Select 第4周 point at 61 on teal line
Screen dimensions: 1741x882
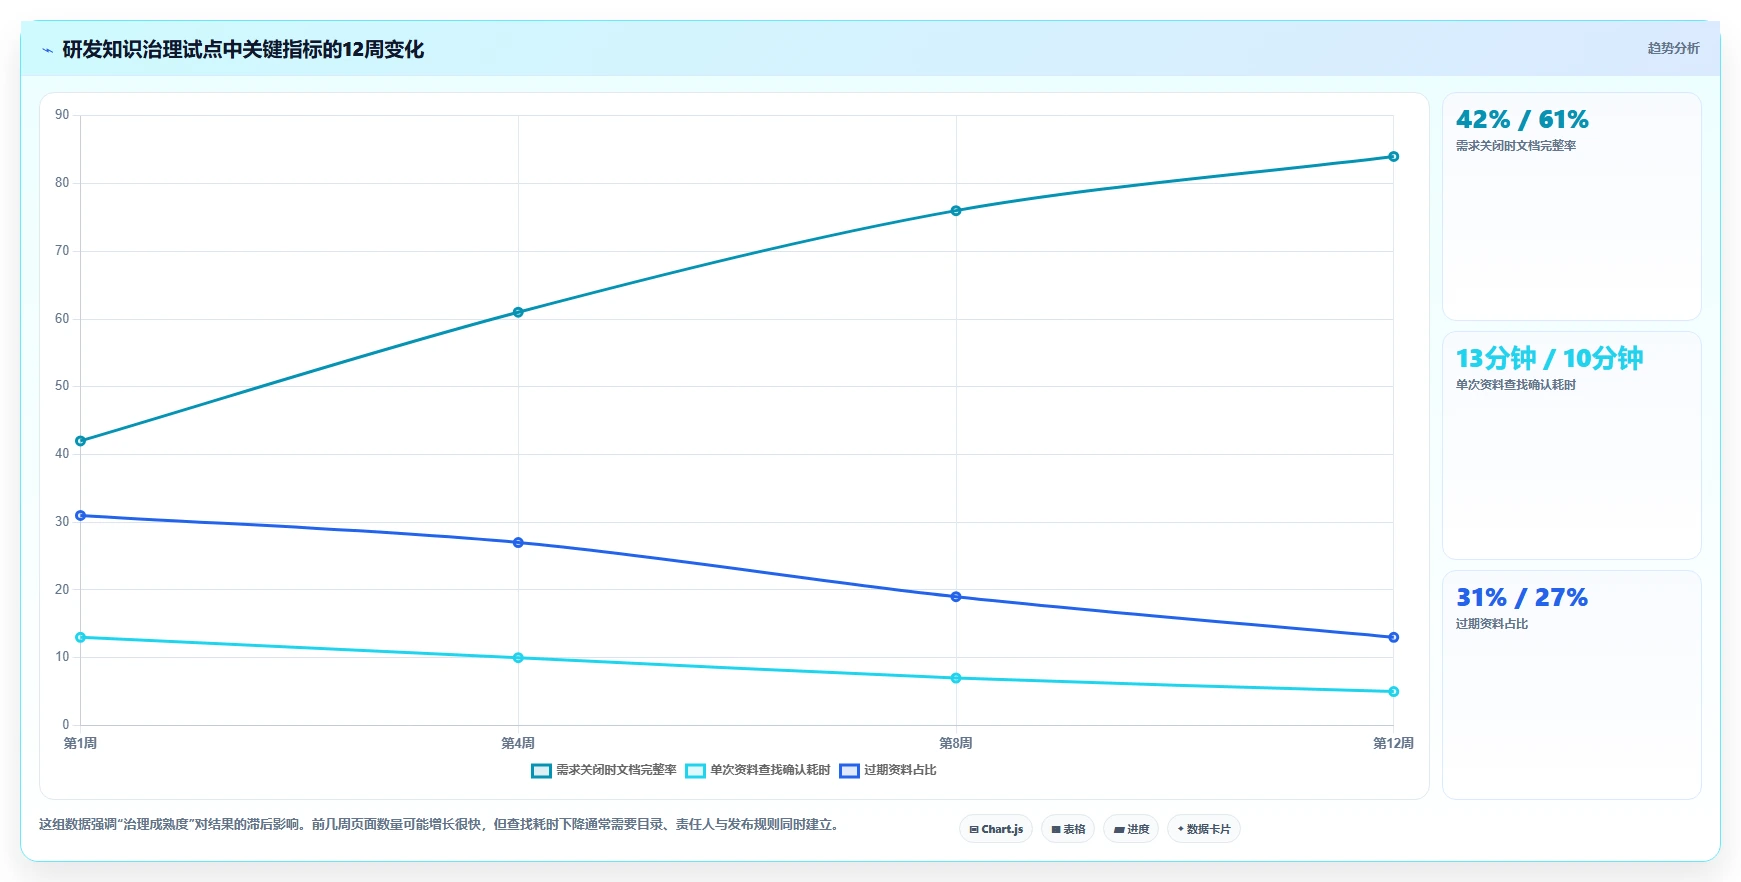pos(518,312)
